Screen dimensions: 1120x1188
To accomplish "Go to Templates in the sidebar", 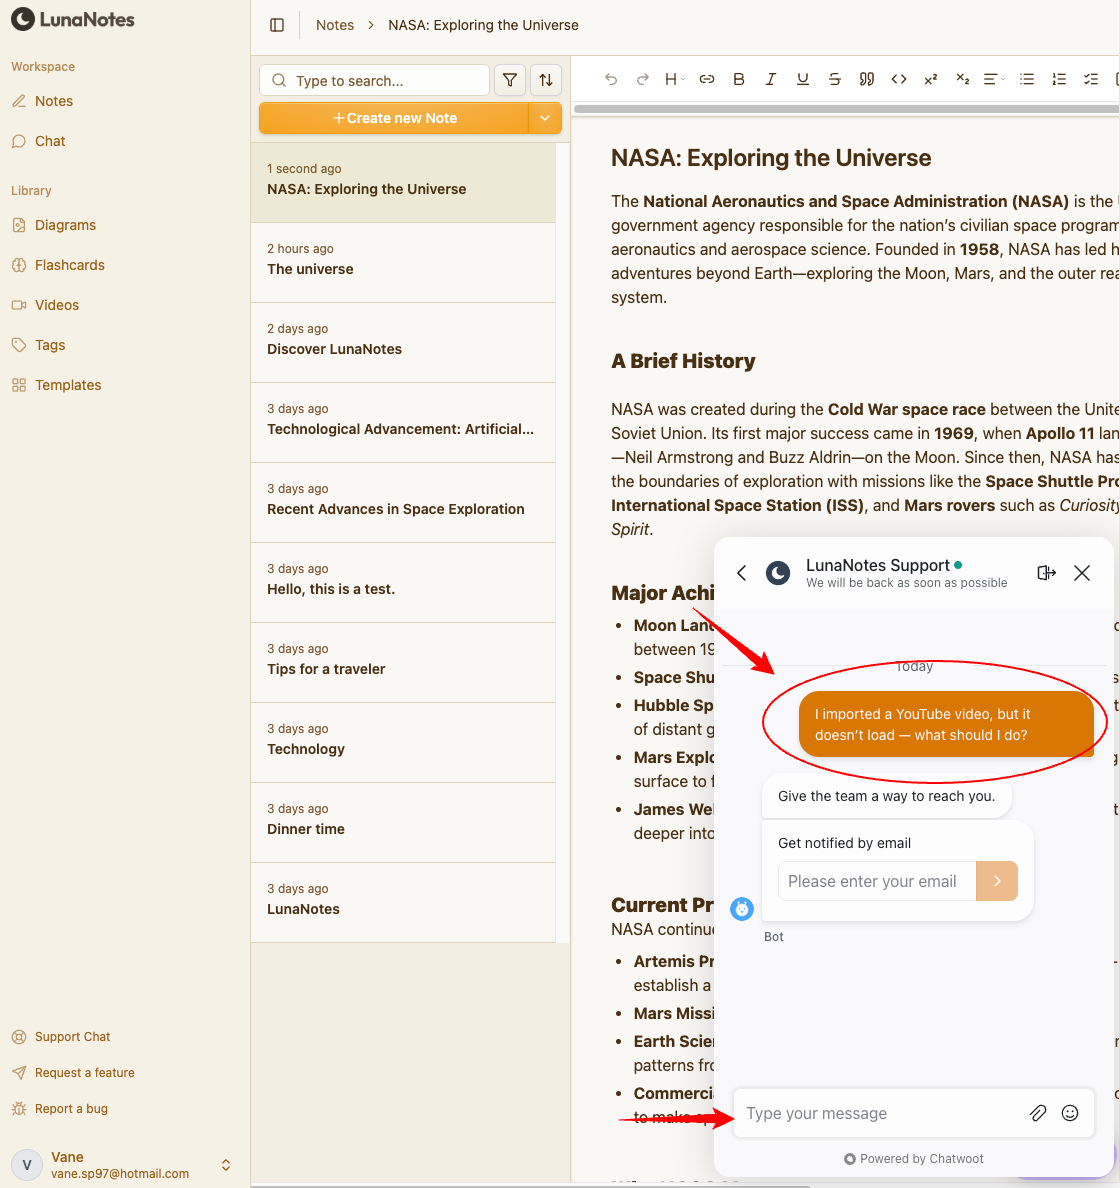I will coord(68,385).
